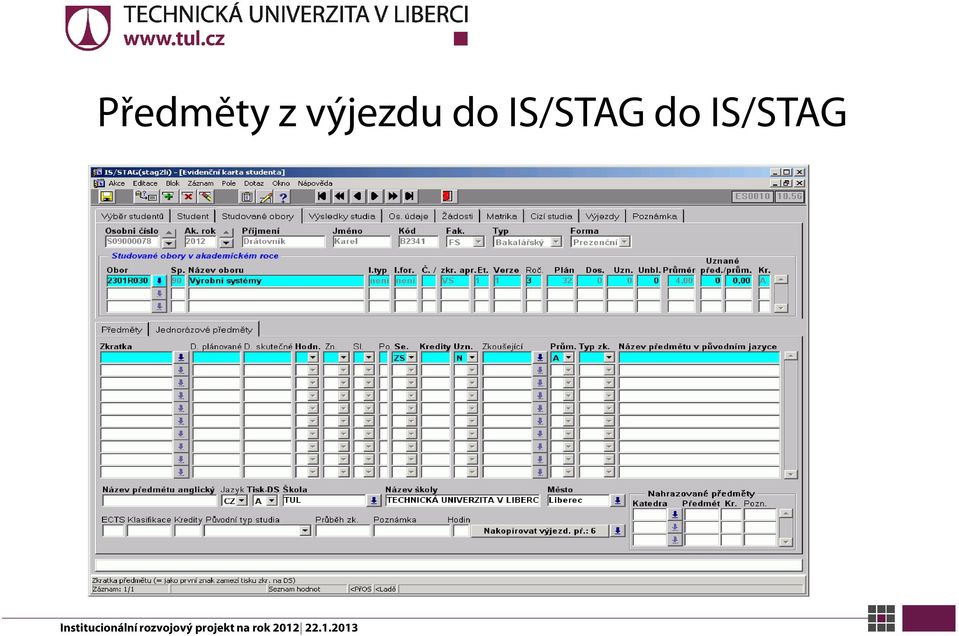Image resolution: width=959 pixels, height=636 pixels.
Task: Open the Zkoušející lookup in the first row
Action: pos(539,357)
